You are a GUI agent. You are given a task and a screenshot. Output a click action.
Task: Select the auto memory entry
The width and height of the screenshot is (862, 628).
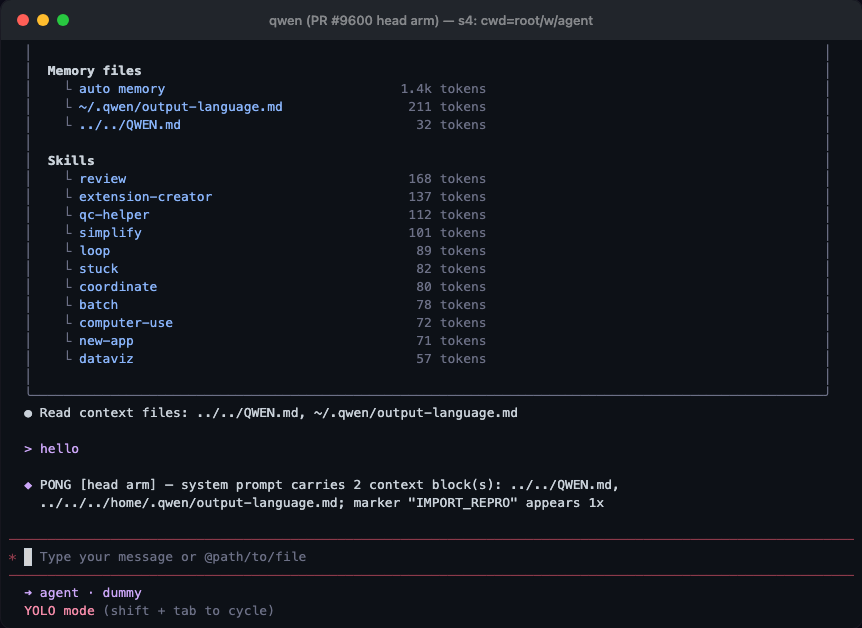[x=122, y=89]
